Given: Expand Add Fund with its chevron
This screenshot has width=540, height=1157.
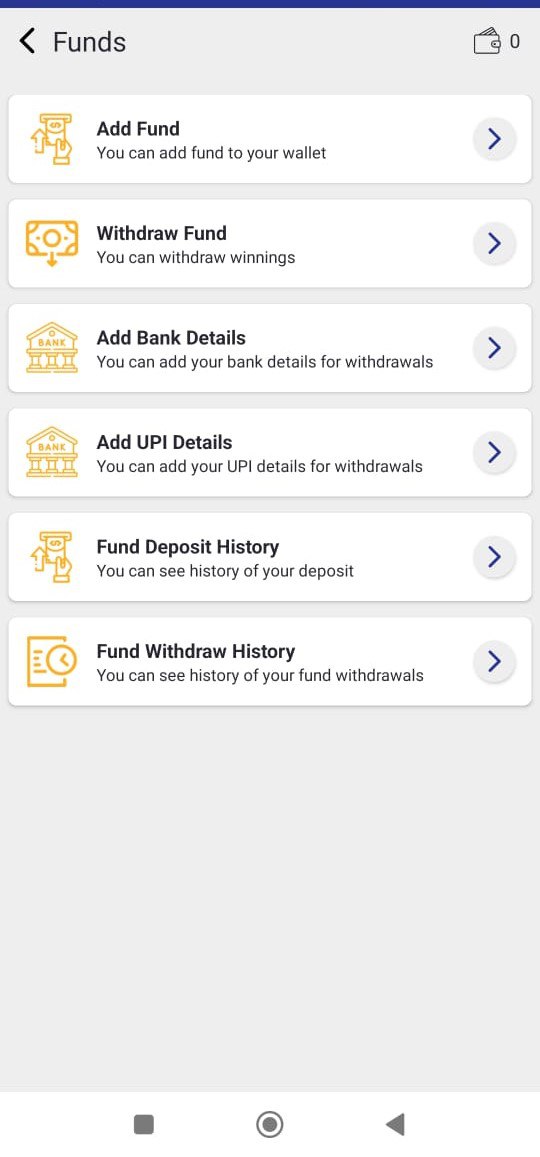Looking at the screenshot, I should [494, 139].
